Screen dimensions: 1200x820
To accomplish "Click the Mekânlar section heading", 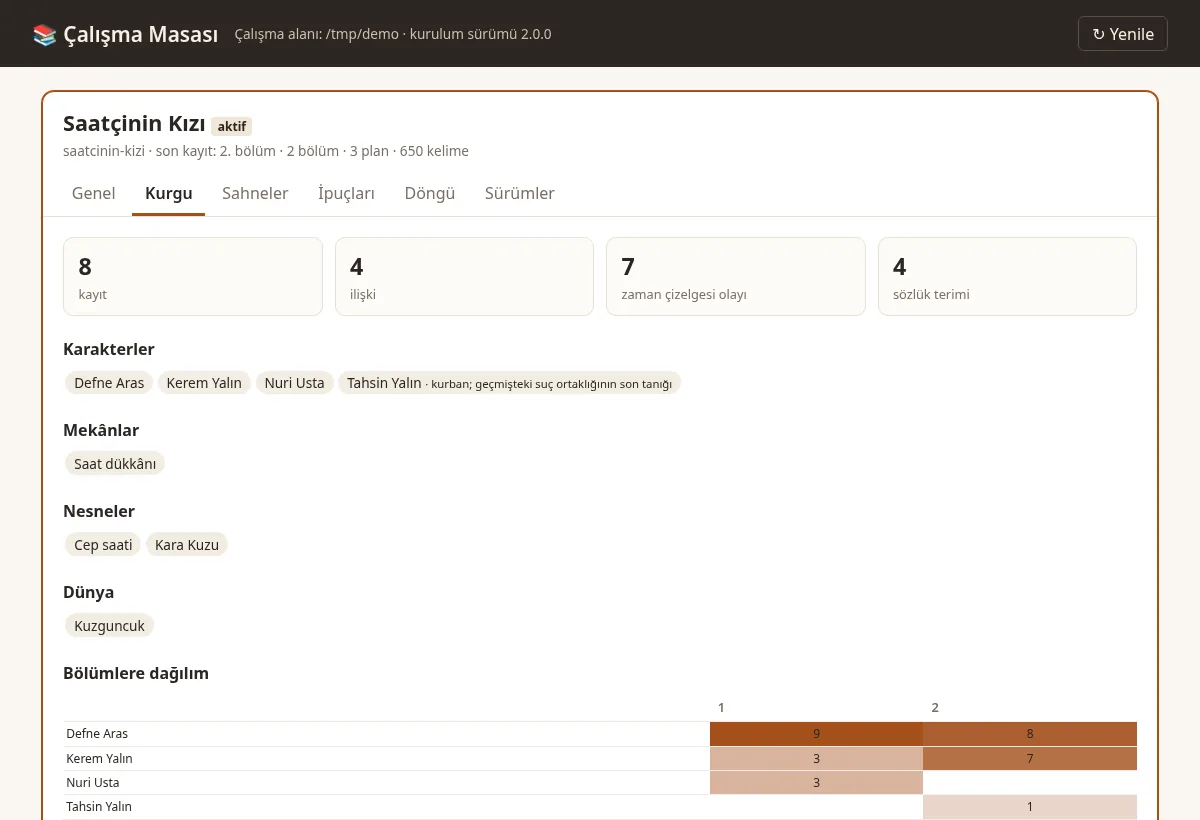I will 101,430.
